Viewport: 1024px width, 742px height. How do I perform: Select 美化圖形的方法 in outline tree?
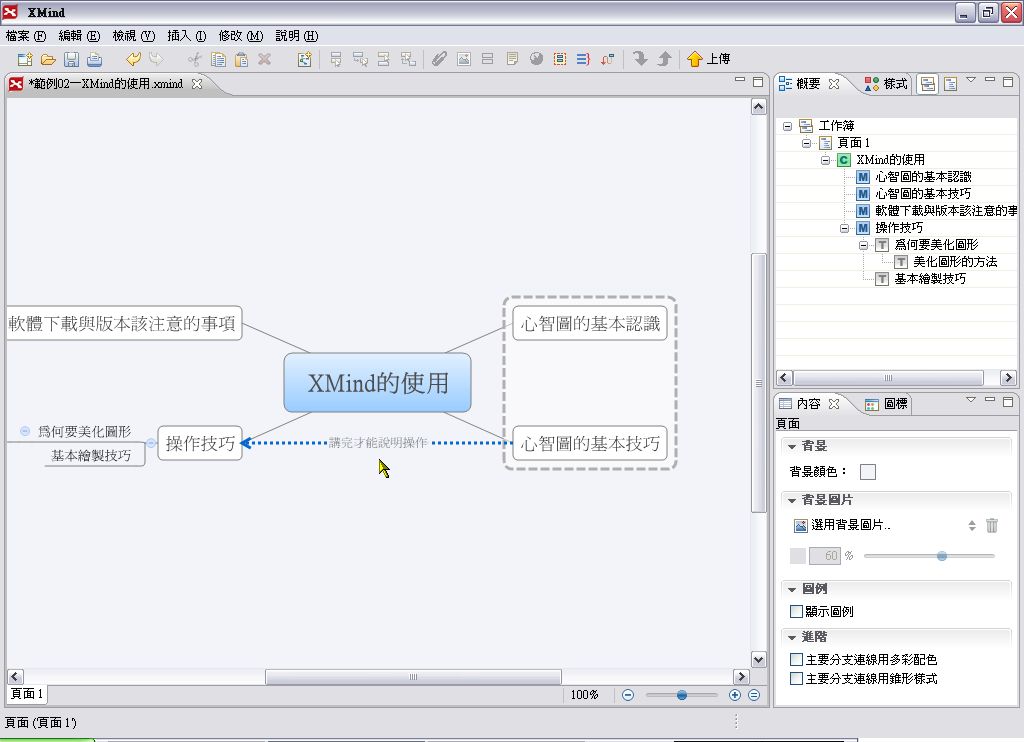coord(955,262)
